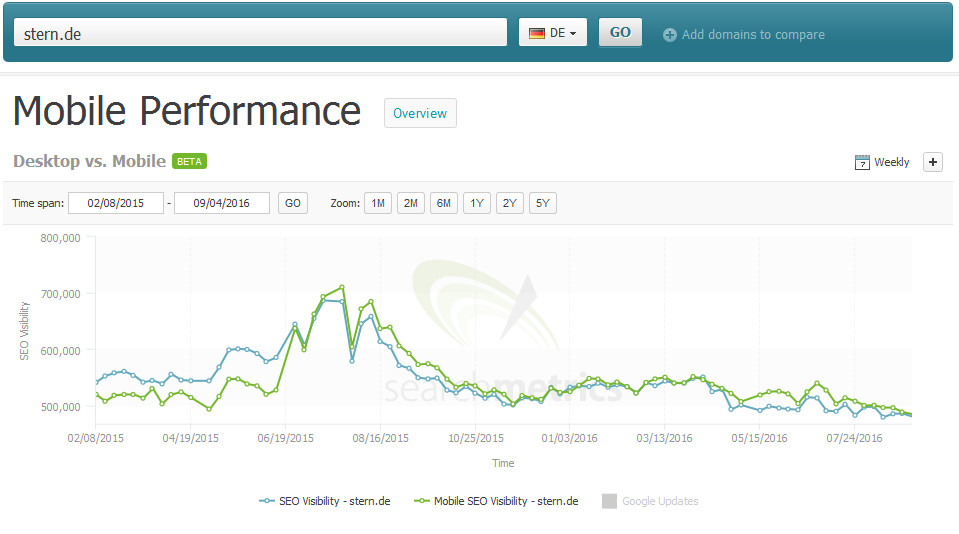Click the 06/19/2015 x-axis label
The image size is (959, 534).
286,438
